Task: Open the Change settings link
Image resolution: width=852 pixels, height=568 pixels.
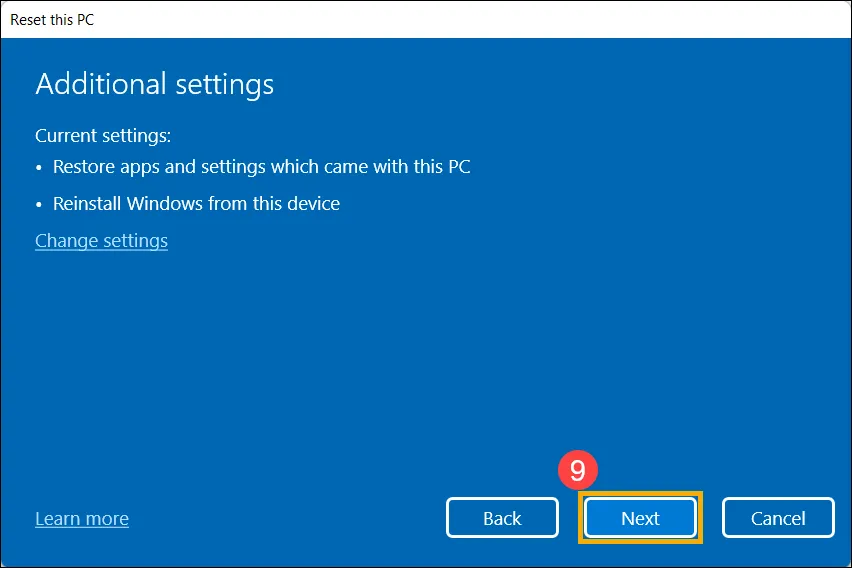Action: (x=101, y=240)
